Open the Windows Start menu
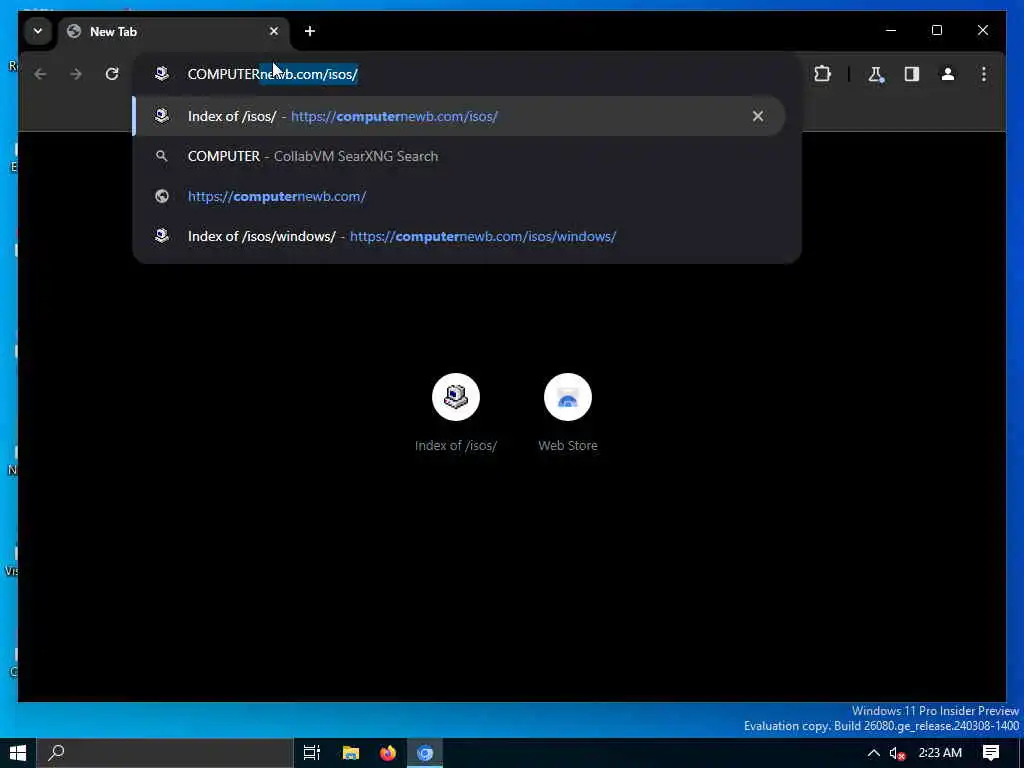The width and height of the screenshot is (1024, 768). [x=18, y=753]
